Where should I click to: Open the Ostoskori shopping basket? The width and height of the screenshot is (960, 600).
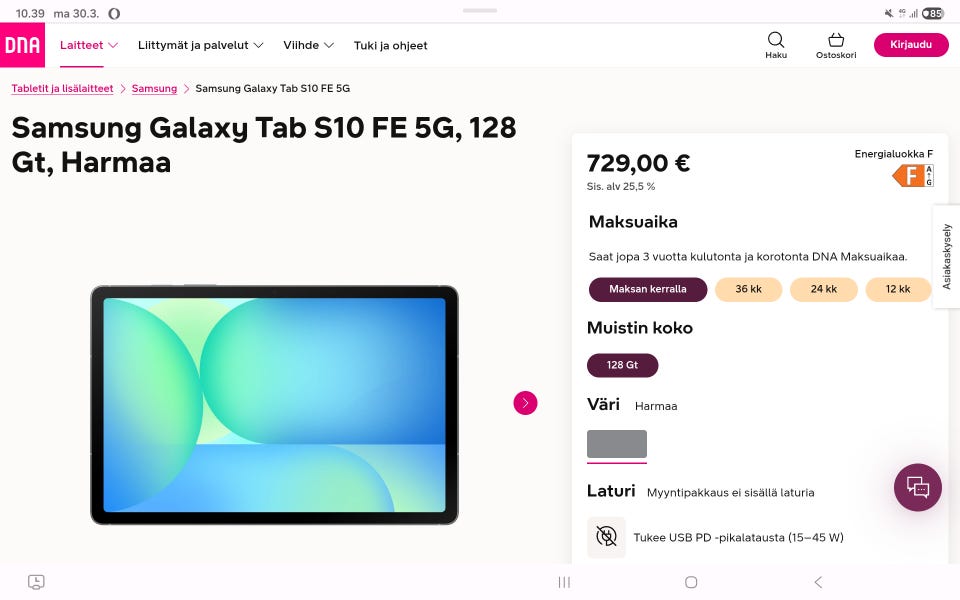click(836, 44)
